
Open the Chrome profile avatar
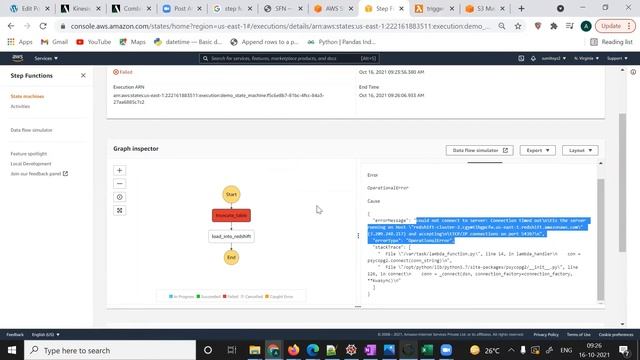pyautogui.click(x=586, y=26)
